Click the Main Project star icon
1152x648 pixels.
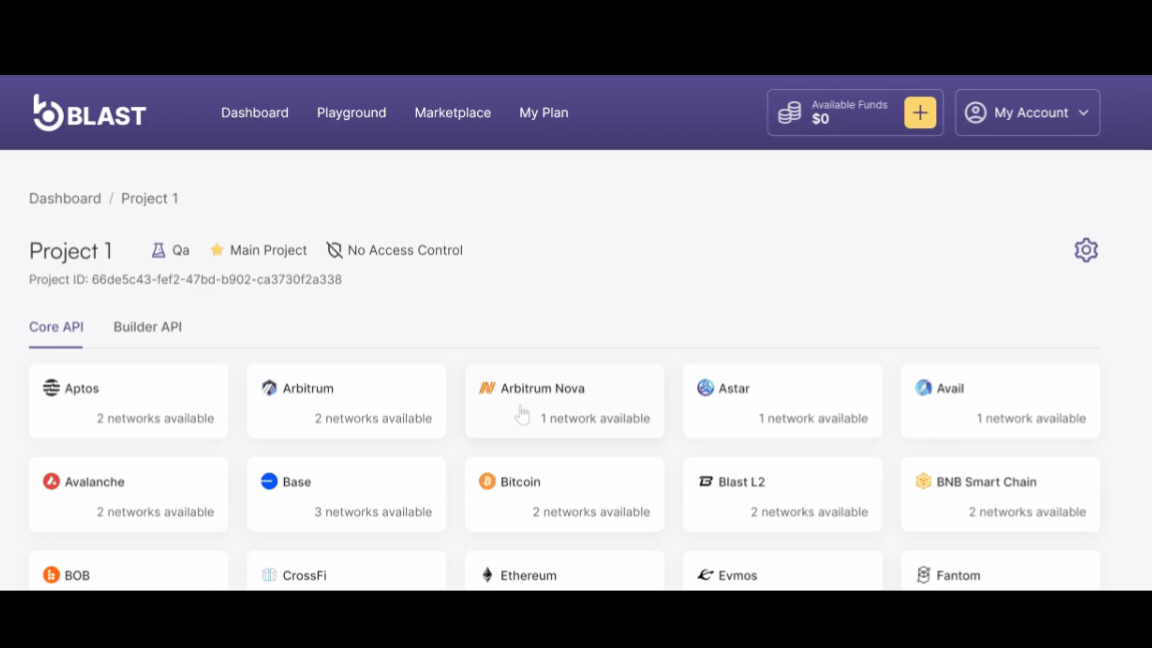[x=217, y=250]
